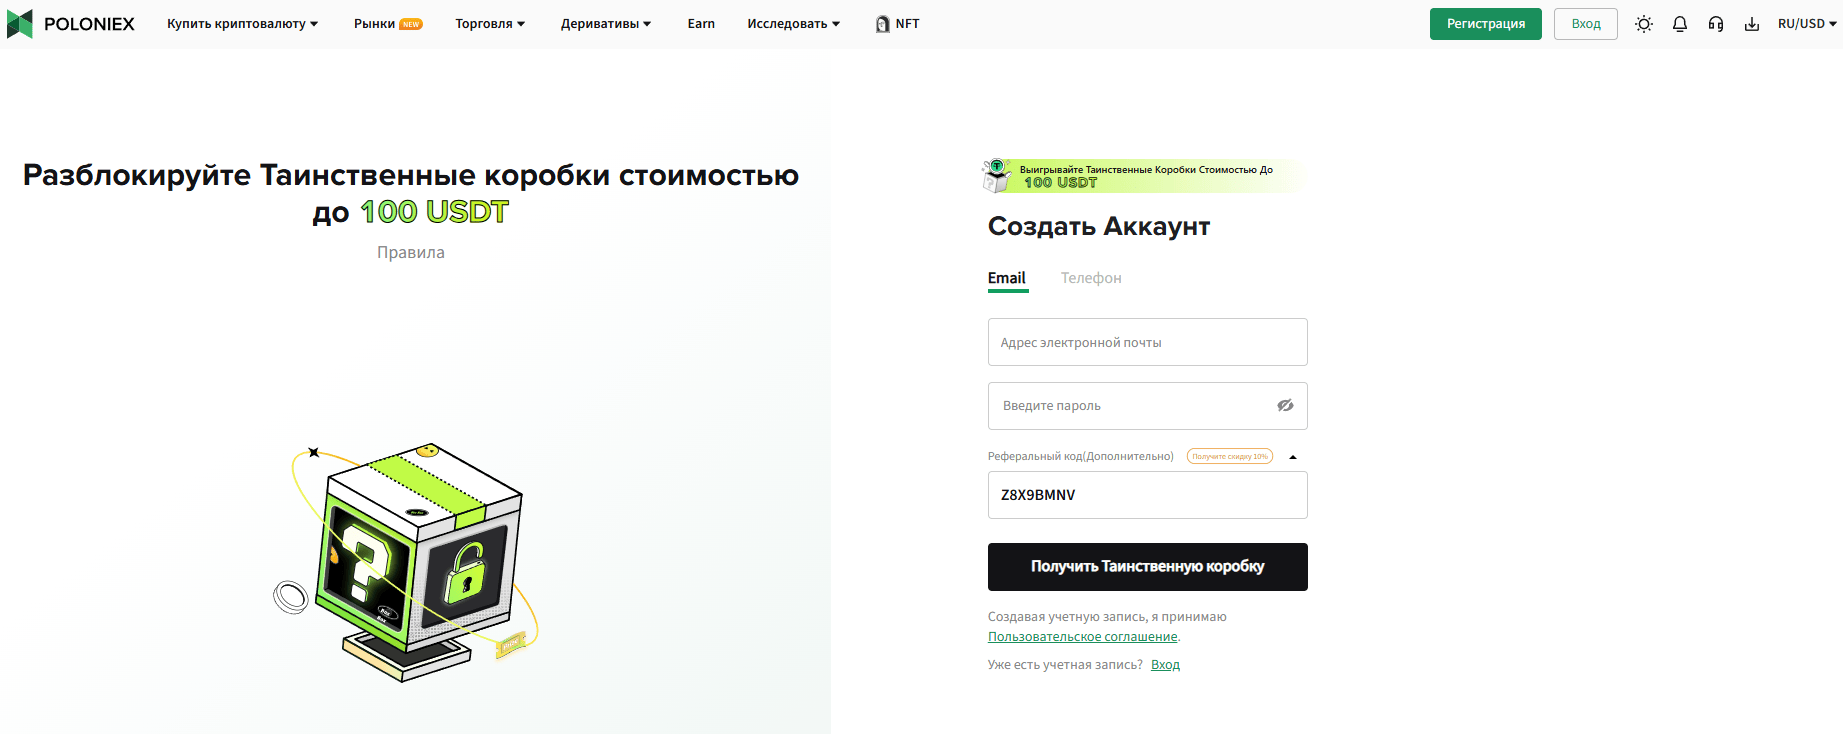Screen dimensions: 1843x734
Task: Open Пользовательское соглашение link
Action: [x=1083, y=637]
